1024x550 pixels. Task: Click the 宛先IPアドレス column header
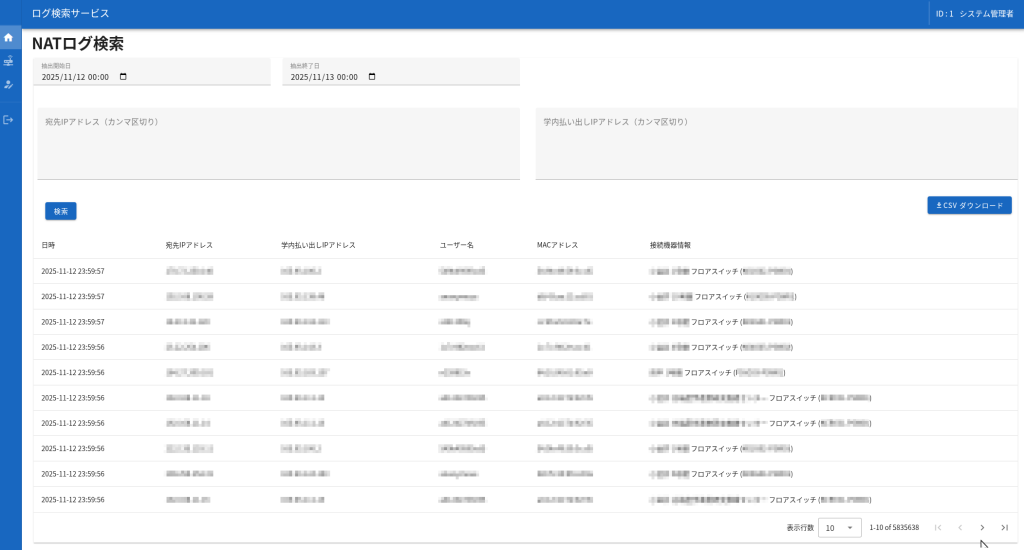(x=189, y=245)
